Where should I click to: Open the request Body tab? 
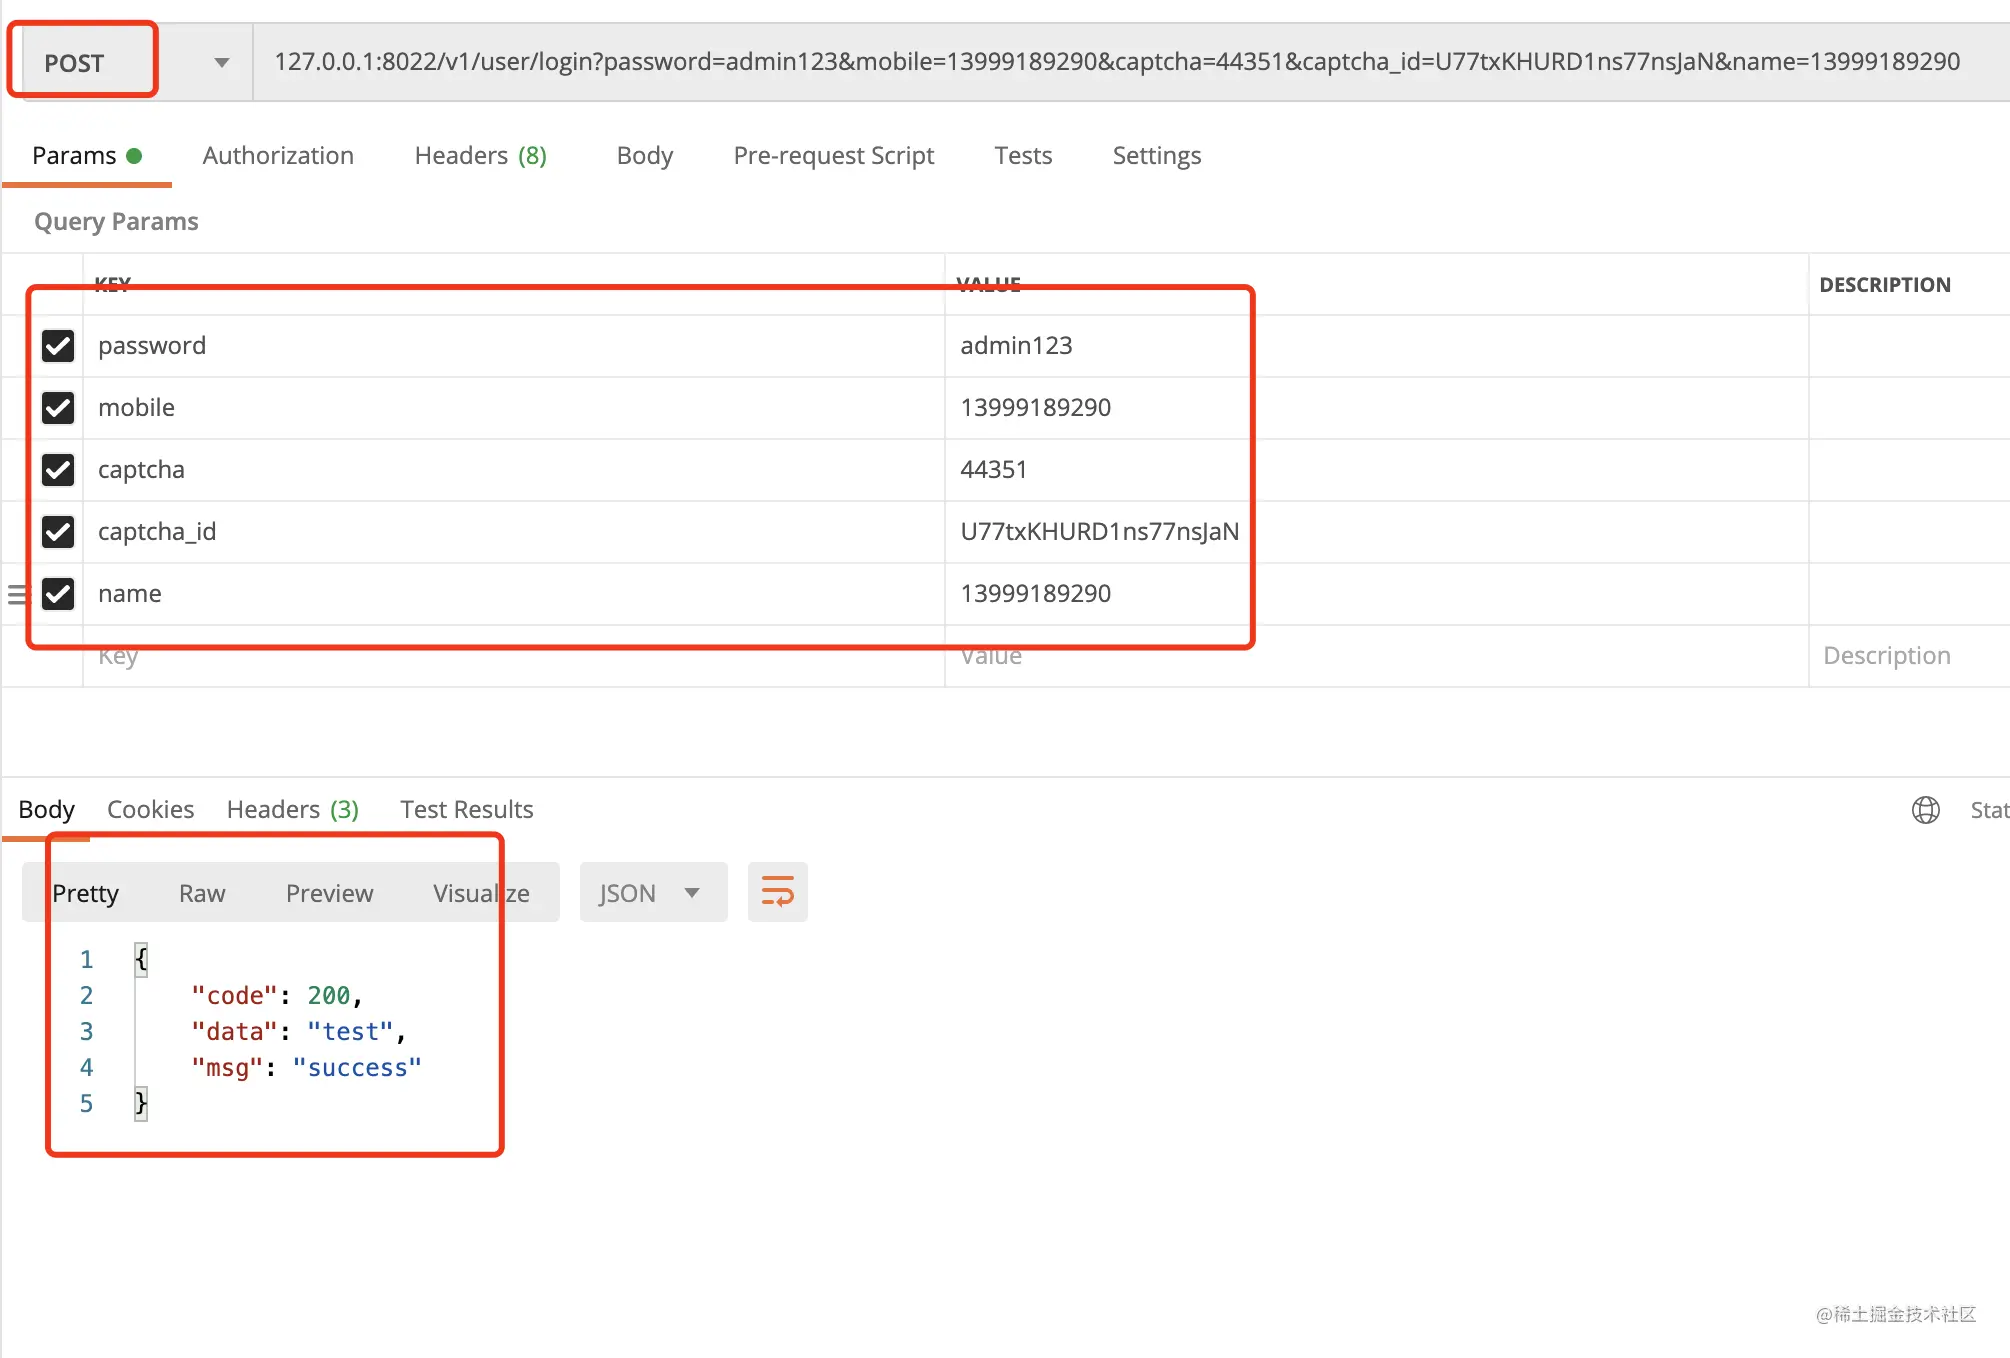point(644,156)
